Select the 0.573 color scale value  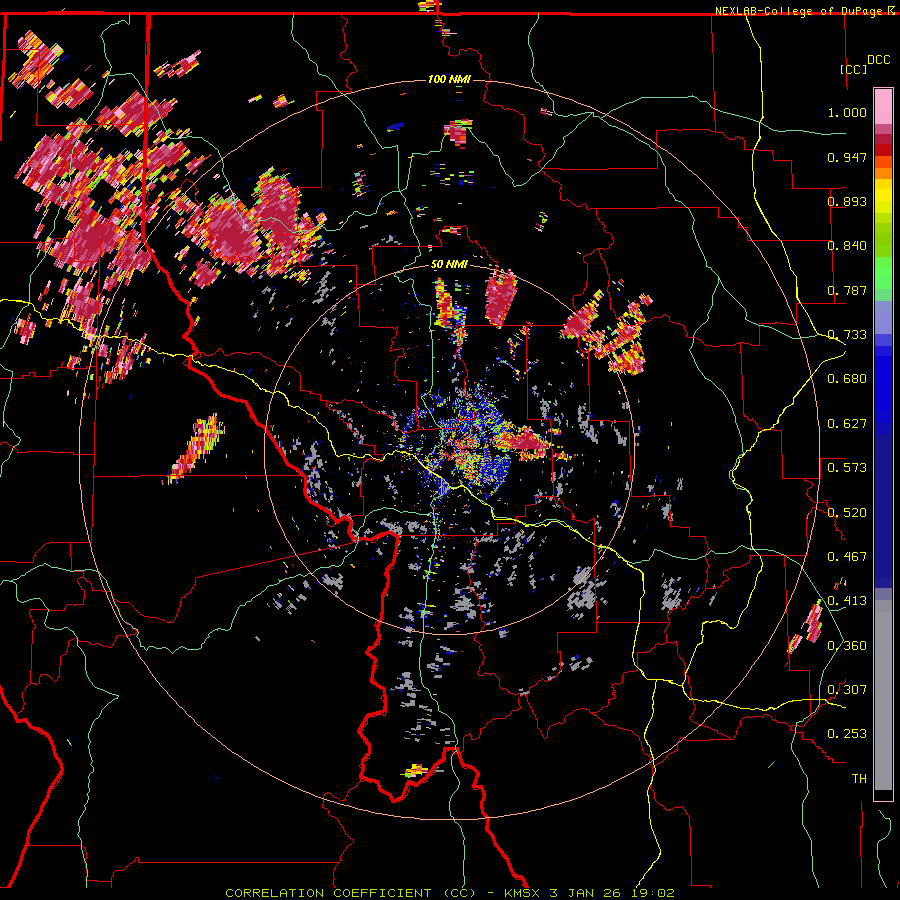coord(847,468)
